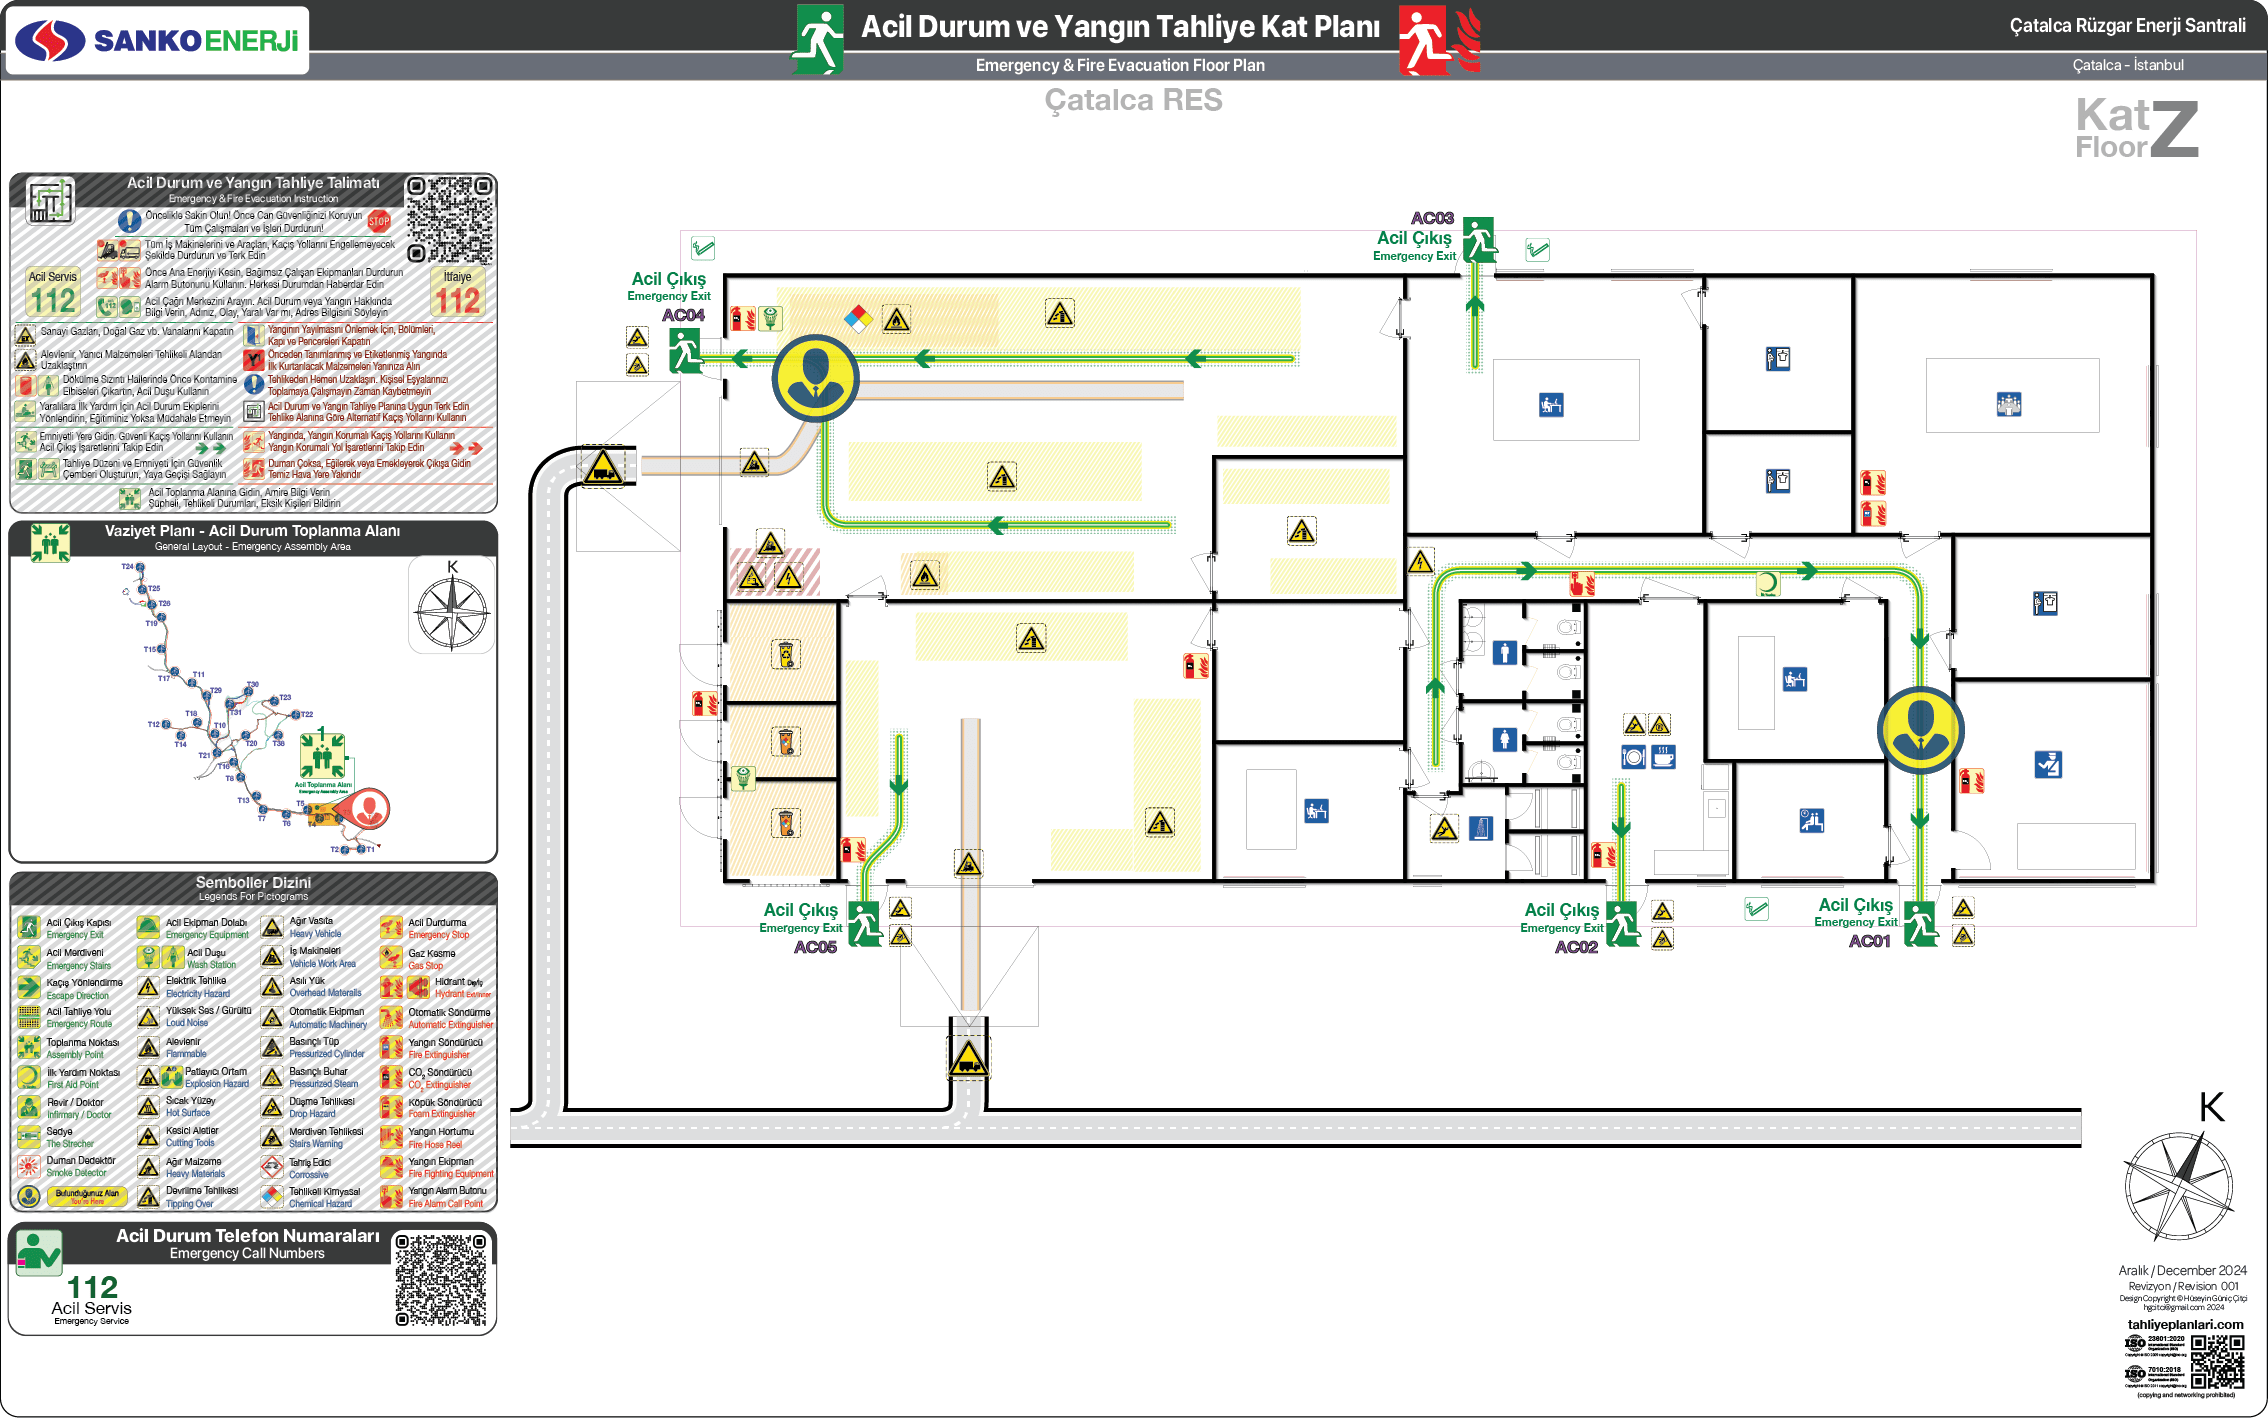The width and height of the screenshot is (2268, 1418).
Task: Click the SANKO ENERJİ logo
Action: pyautogui.click(x=158, y=40)
